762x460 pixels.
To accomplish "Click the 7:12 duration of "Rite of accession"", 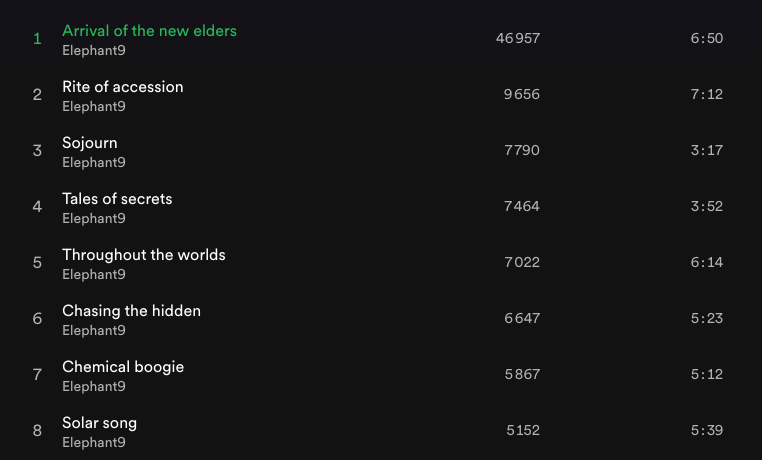I will click(706, 95).
